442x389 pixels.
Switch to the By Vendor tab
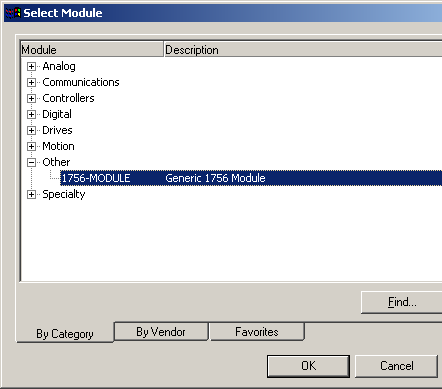coord(161,332)
